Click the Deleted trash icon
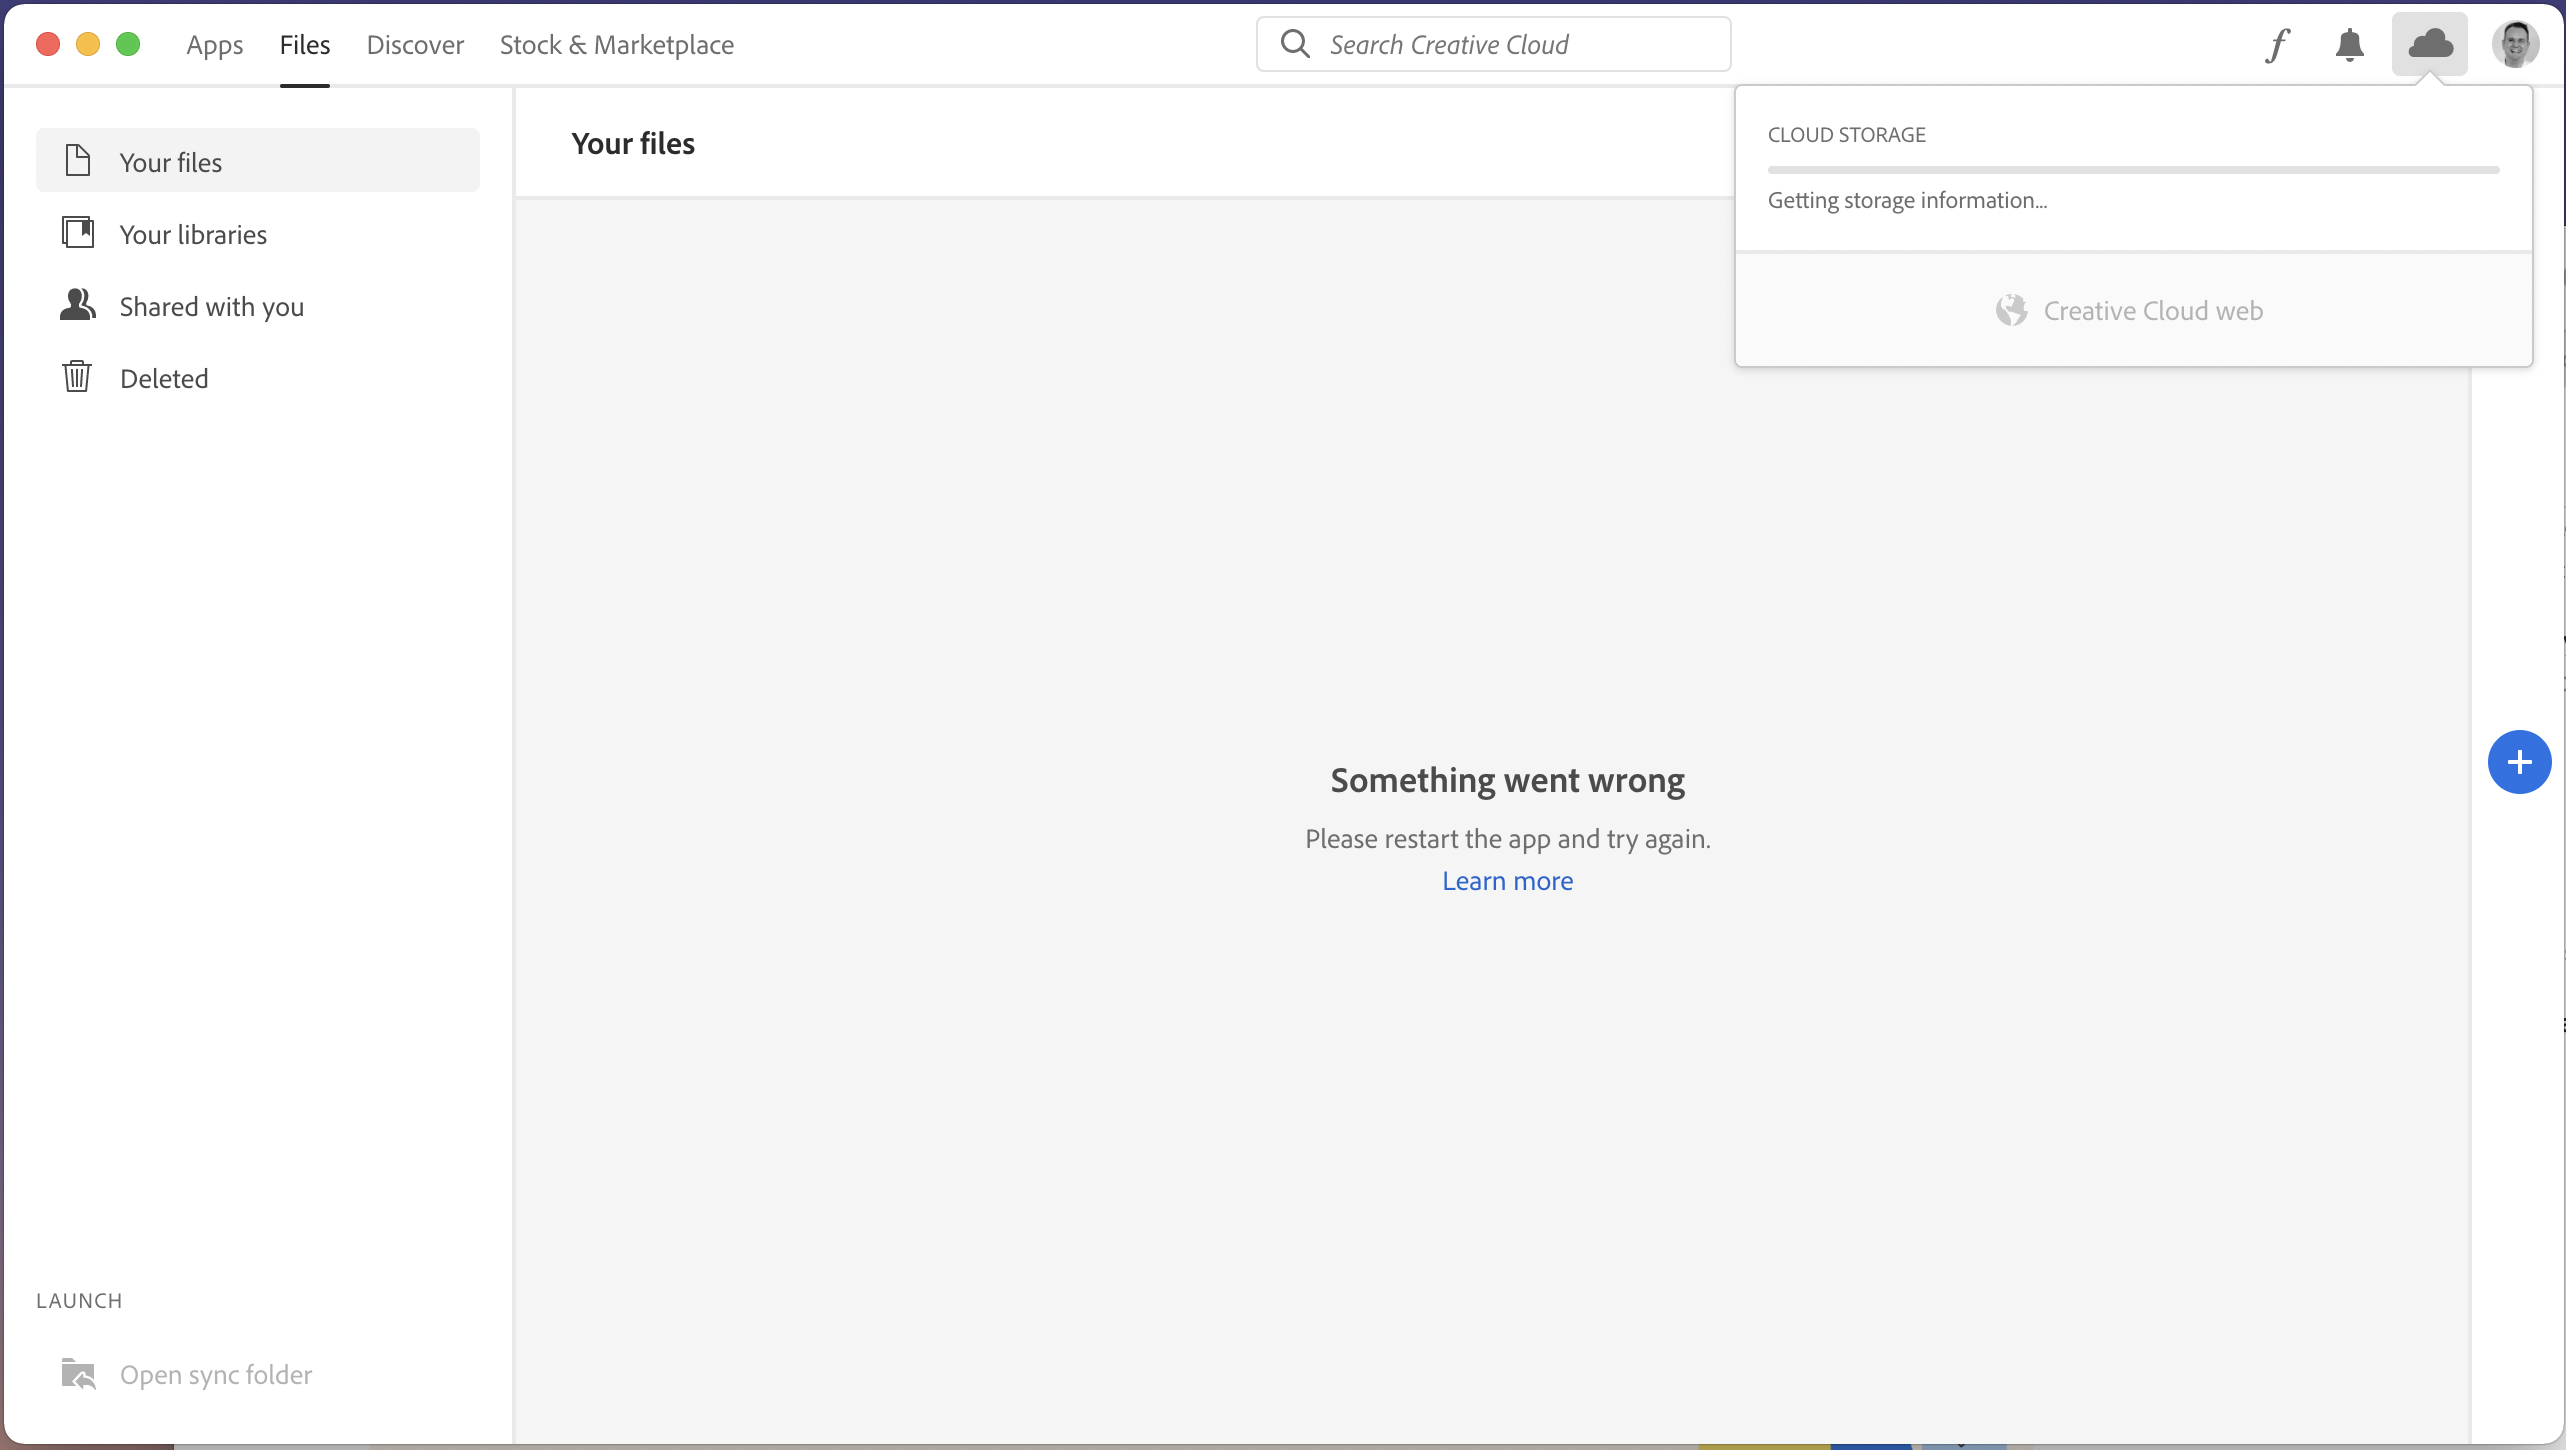This screenshot has height=1450, width=2566. [x=77, y=377]
